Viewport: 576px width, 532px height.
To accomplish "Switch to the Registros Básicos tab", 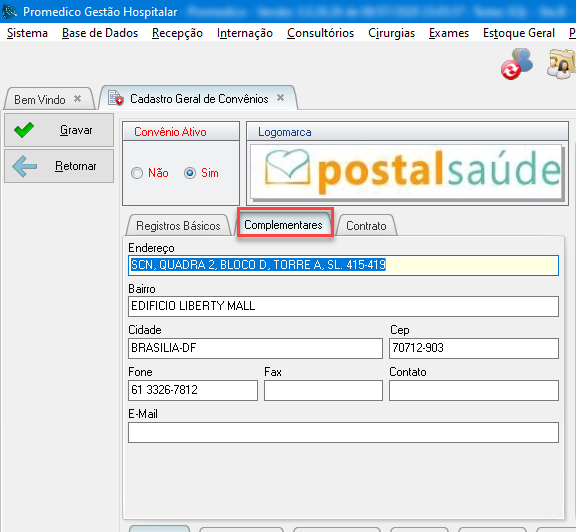I will pos(178,225).
